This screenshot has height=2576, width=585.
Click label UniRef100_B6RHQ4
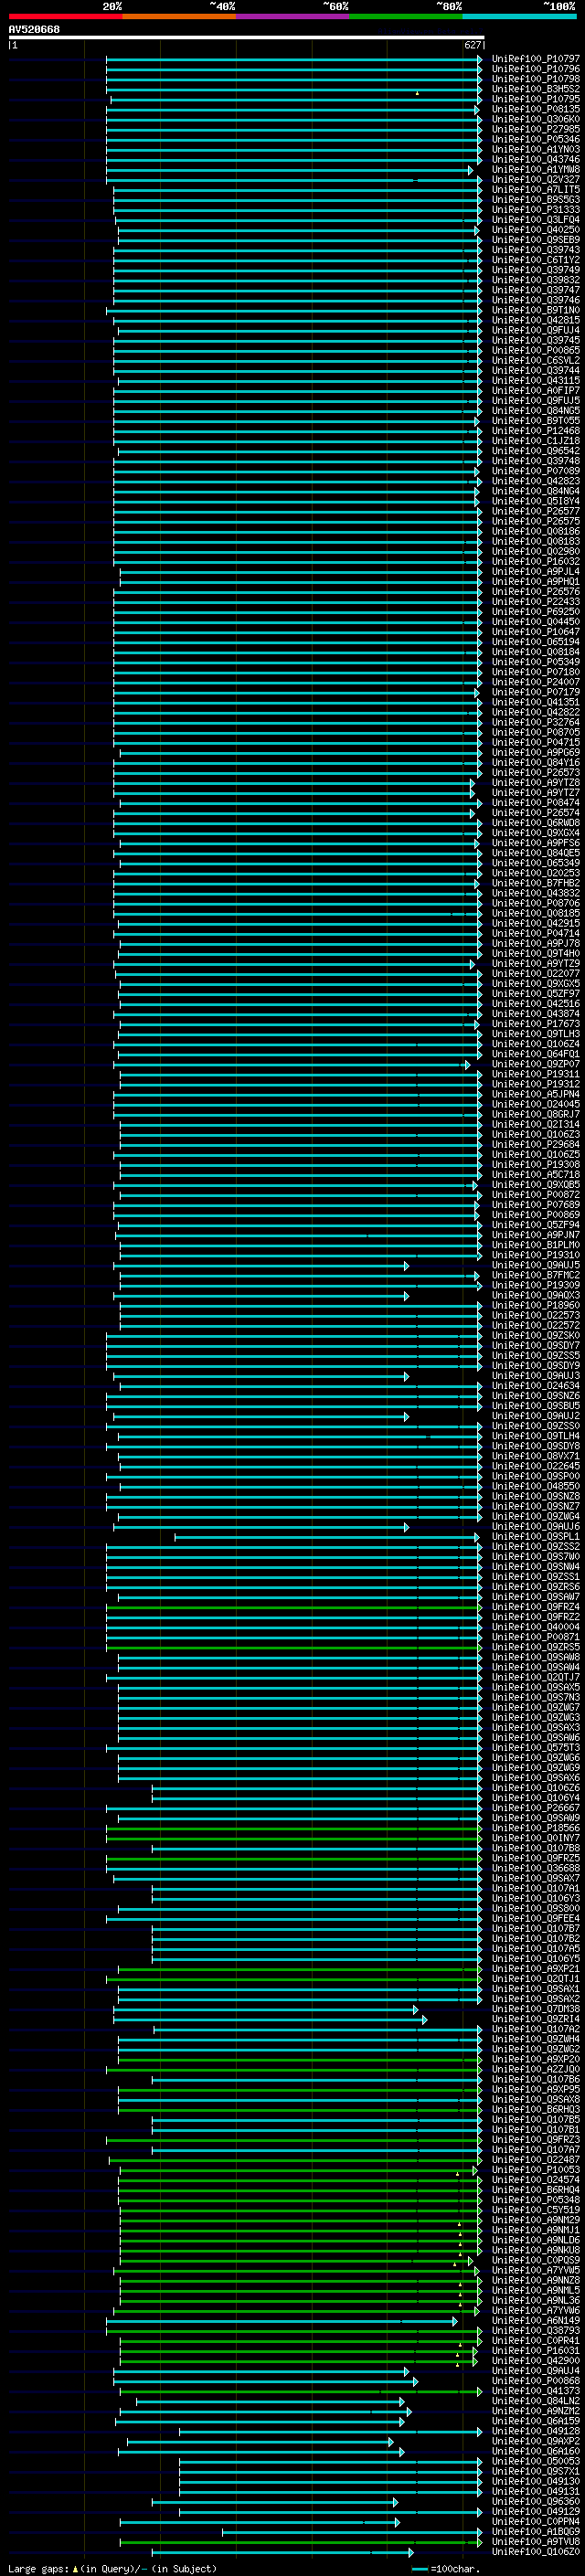pos(536,2190)
